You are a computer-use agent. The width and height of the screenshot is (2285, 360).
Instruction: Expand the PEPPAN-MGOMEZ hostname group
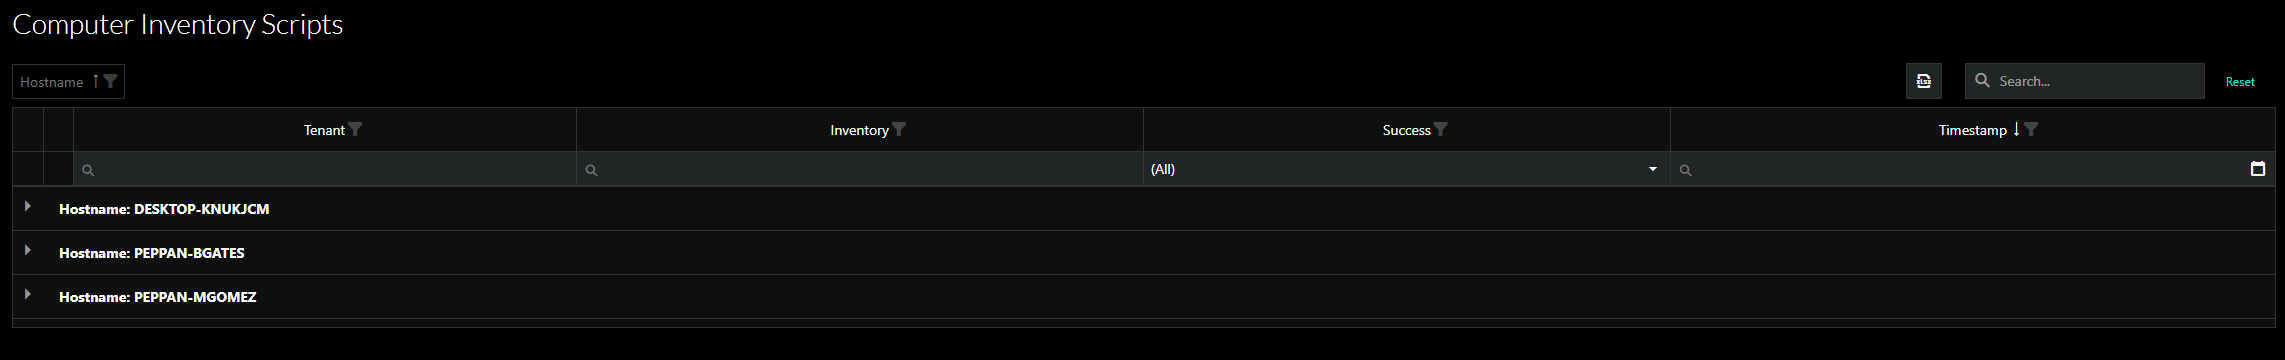tap(28, 294)
